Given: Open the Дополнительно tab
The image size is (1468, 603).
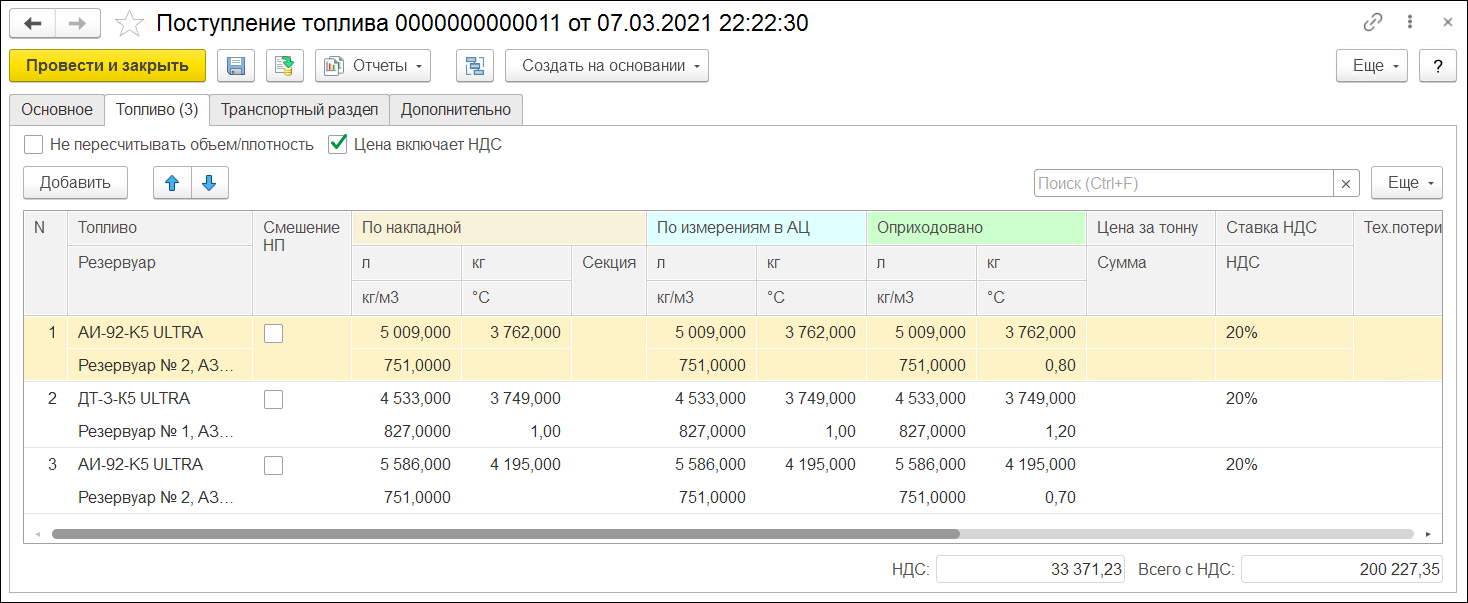Looking at the screenshot, I should point(455,110).
